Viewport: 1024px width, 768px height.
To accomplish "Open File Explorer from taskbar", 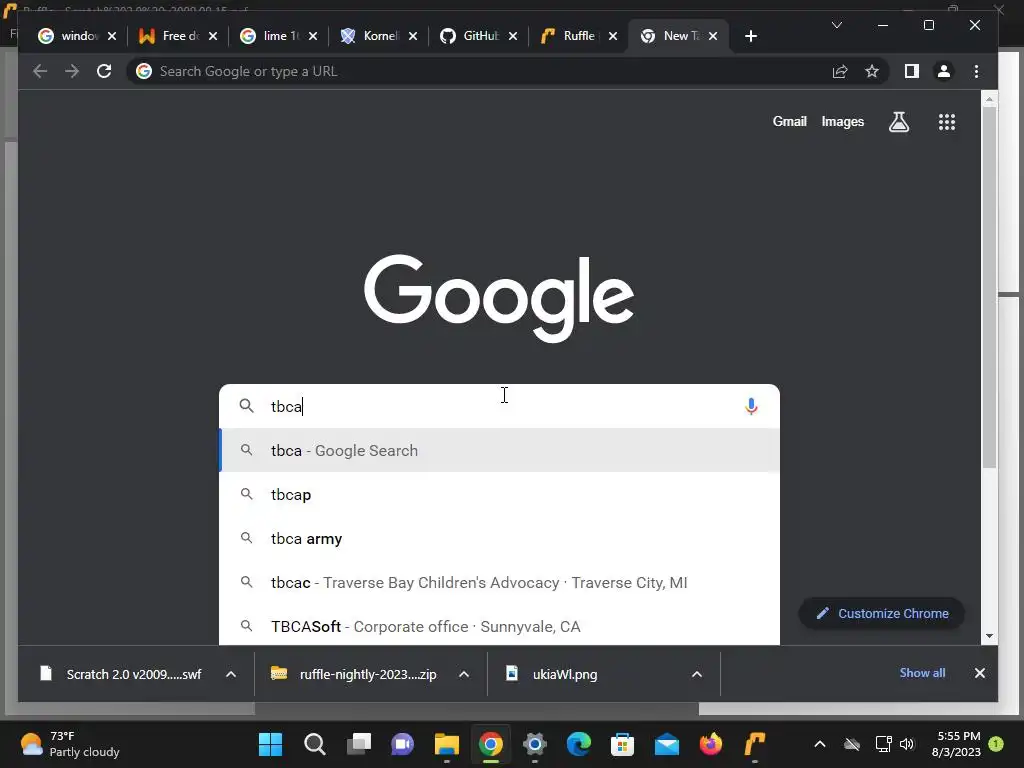I will (x=447, y=744).
